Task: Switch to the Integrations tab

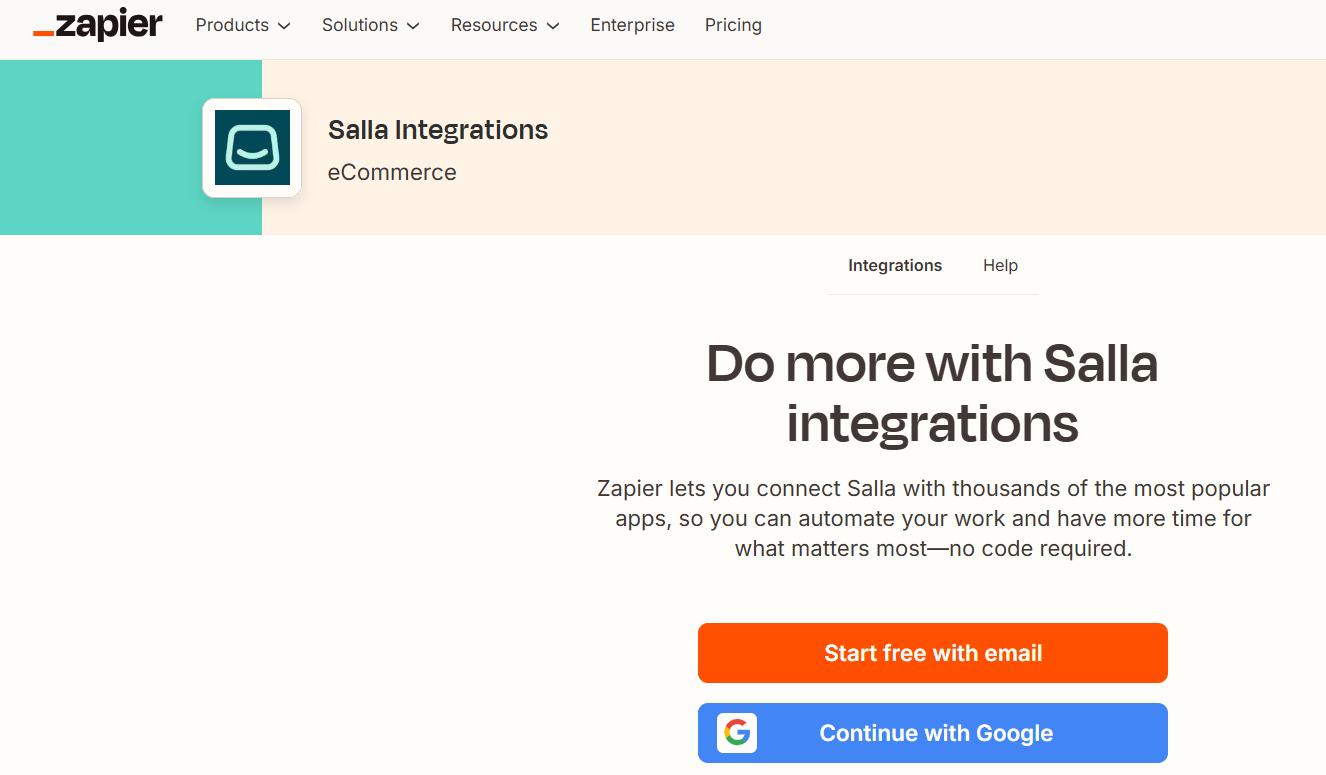Action: (895, 265)
